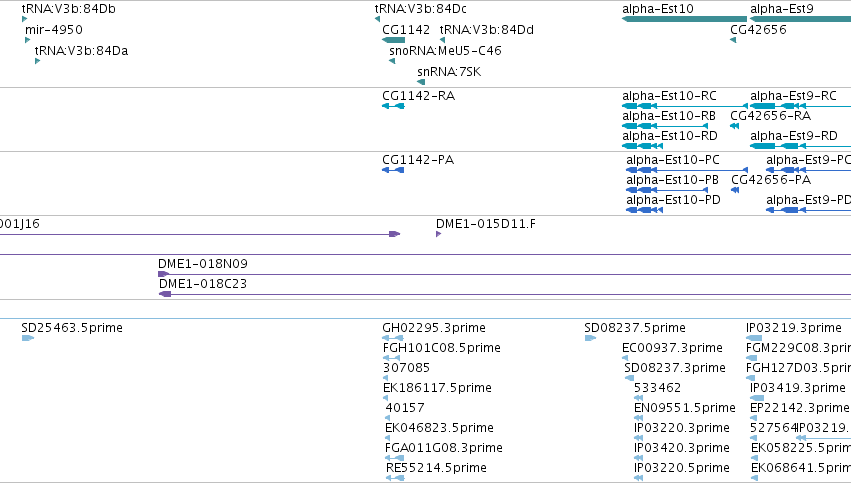Click the DME1-015D11.F clone label
851x483 pixels.
coord(486,224)
